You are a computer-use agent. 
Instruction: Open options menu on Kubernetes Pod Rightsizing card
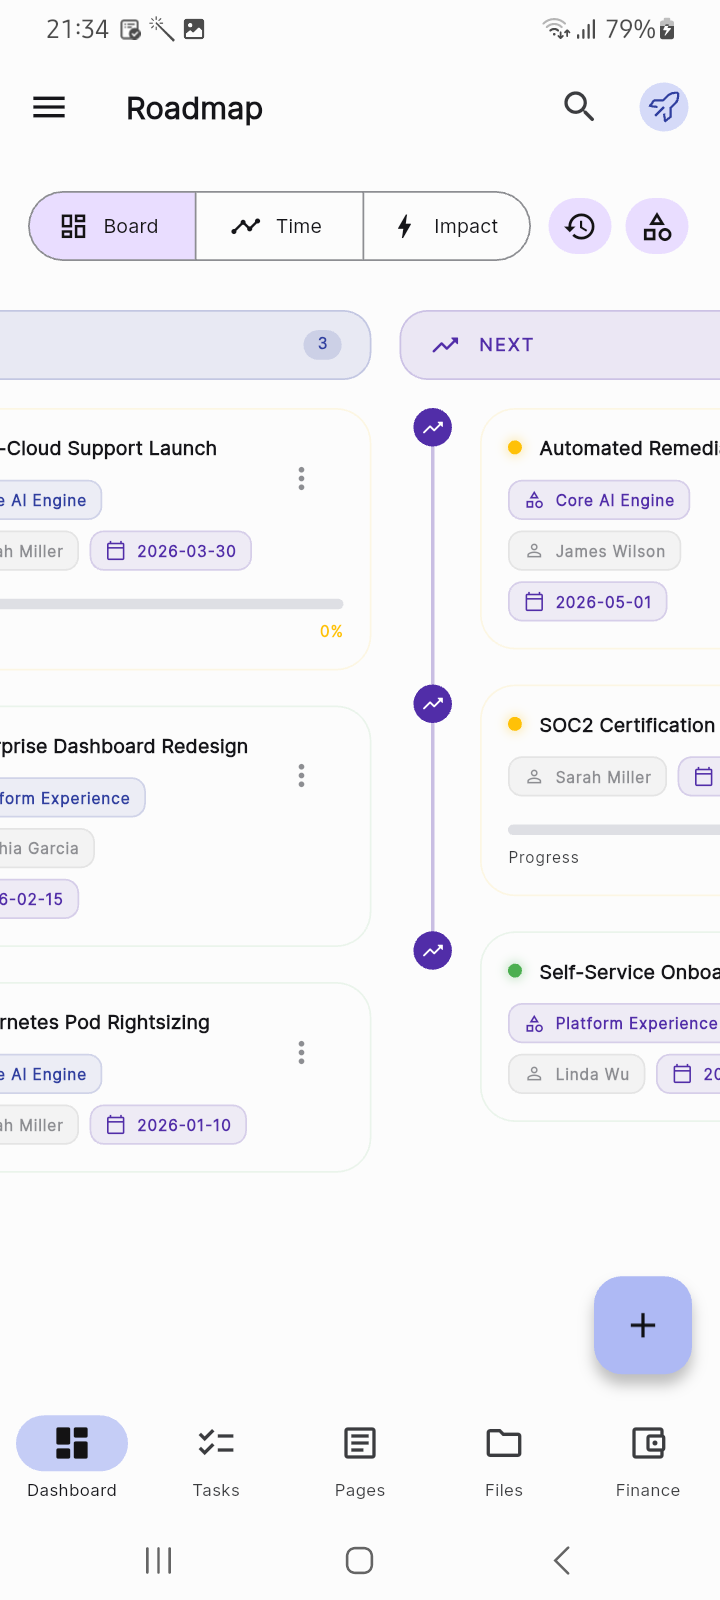[x=301, y=1052]
